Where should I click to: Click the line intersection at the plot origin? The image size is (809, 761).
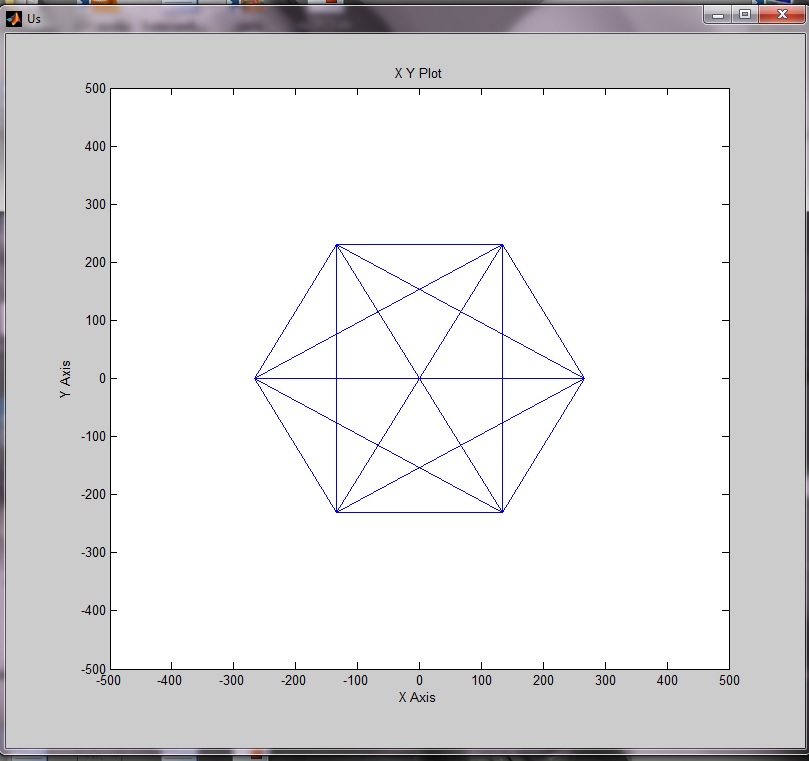(419, 378)
